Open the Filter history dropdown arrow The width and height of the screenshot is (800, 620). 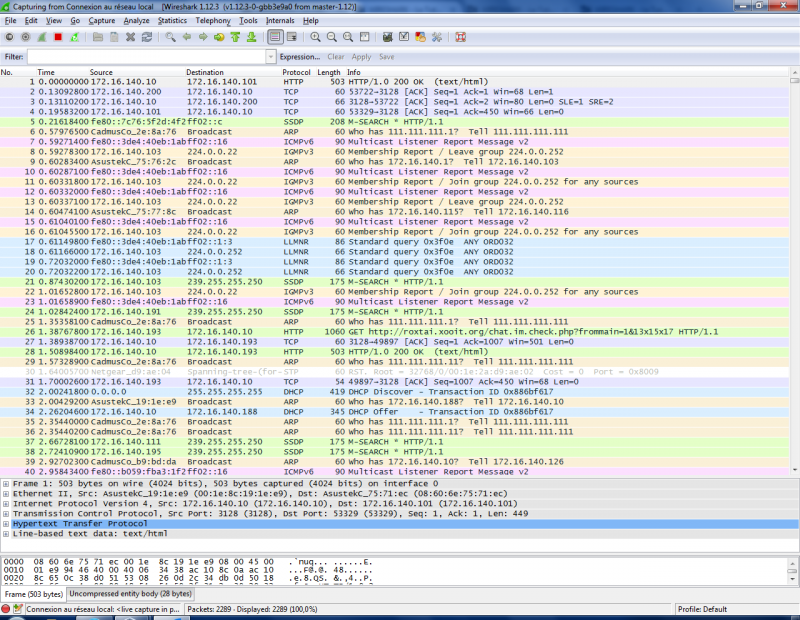tap(271, 57)
